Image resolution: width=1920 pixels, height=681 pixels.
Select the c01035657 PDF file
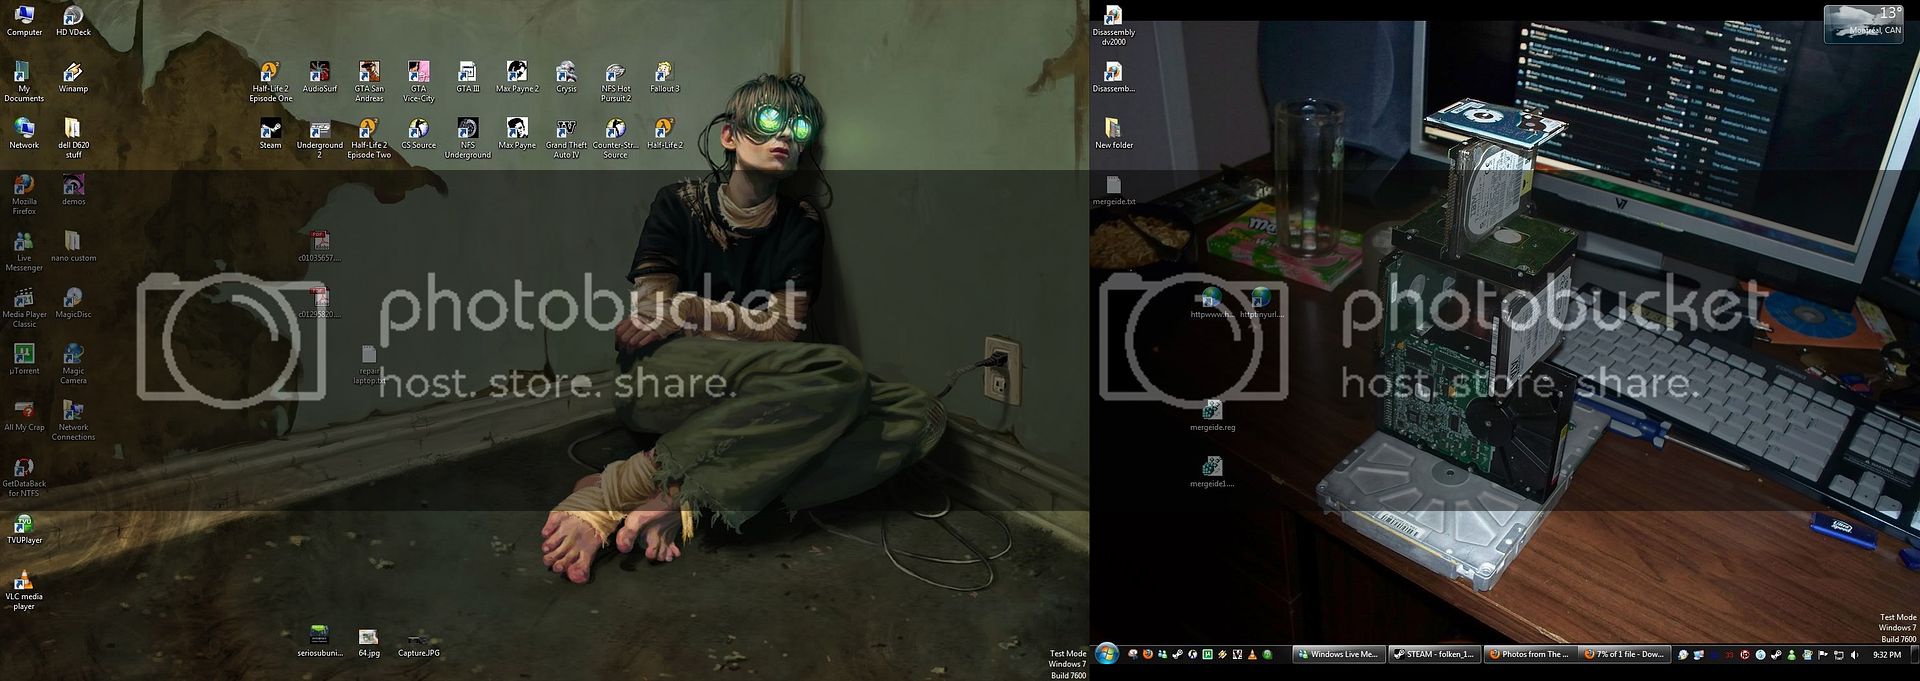click(x=320, y=246)
